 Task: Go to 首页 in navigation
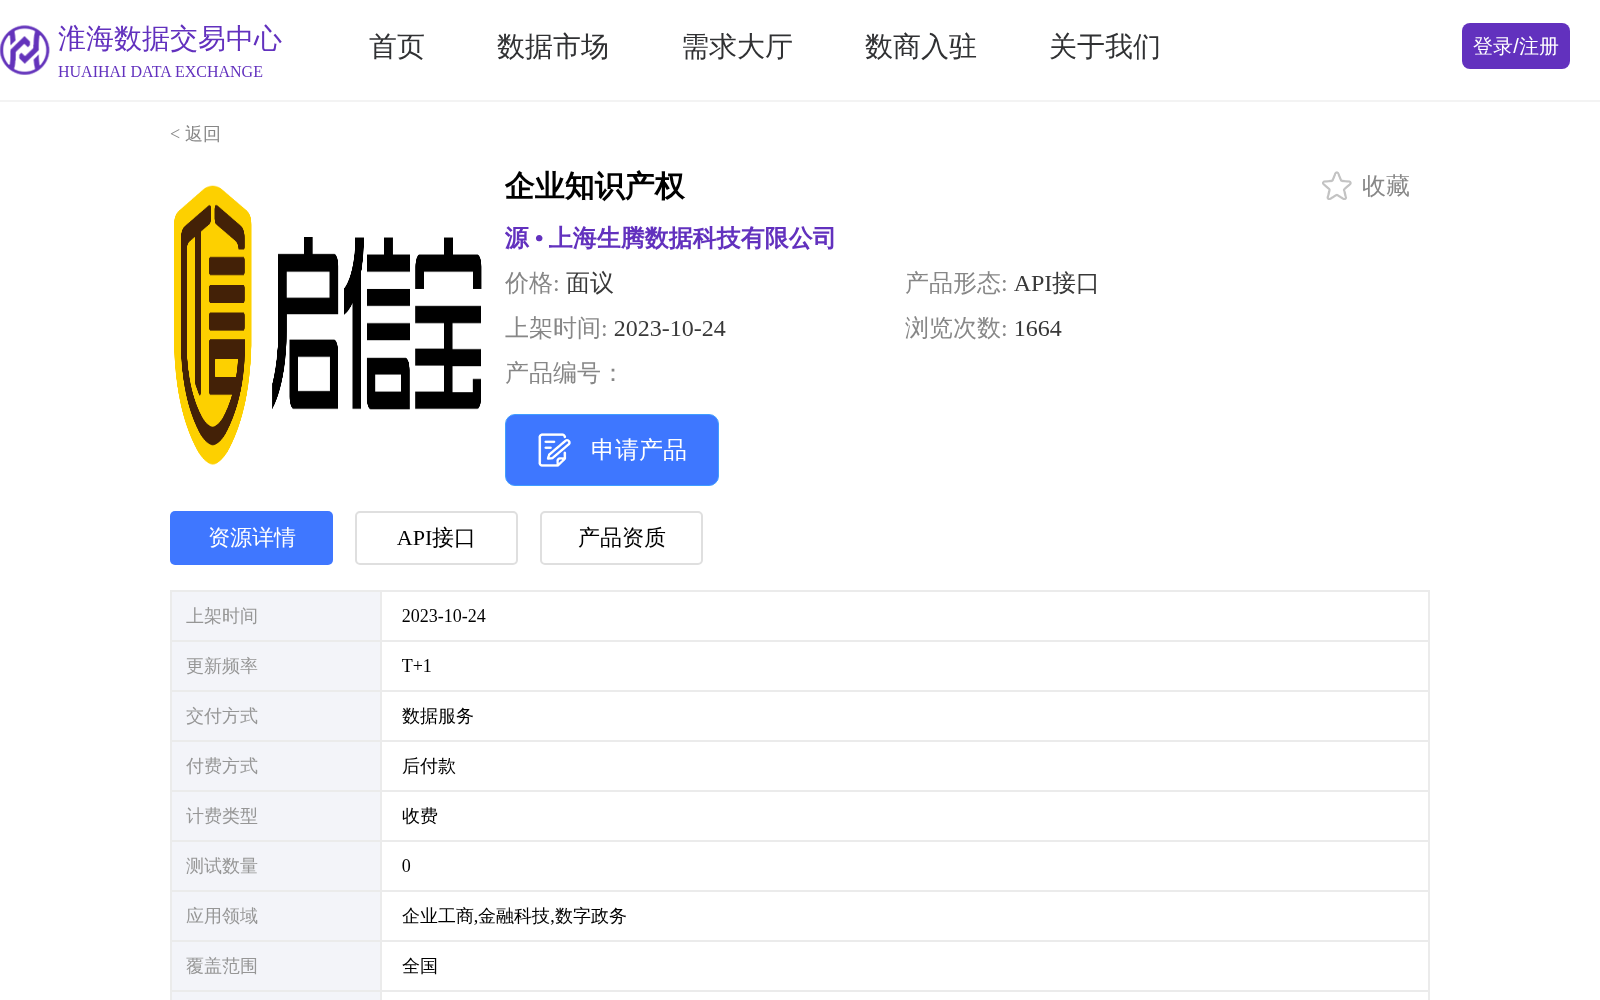pyautogui.click(x=397, y=47)
